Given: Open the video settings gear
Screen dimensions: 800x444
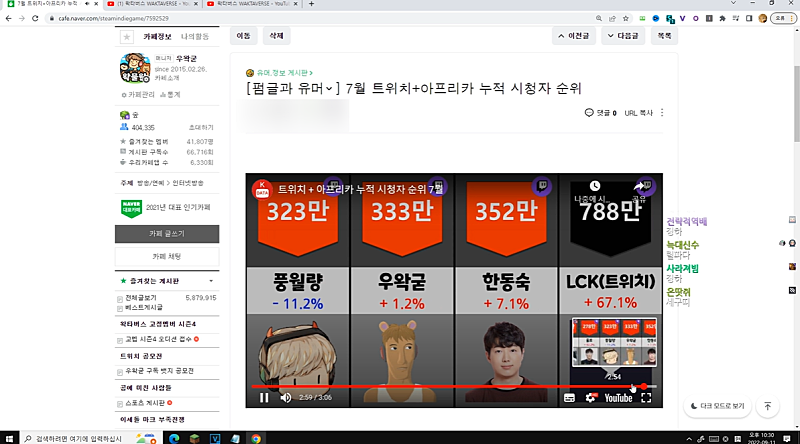Looking at the screenshot, I should (590, 398).
